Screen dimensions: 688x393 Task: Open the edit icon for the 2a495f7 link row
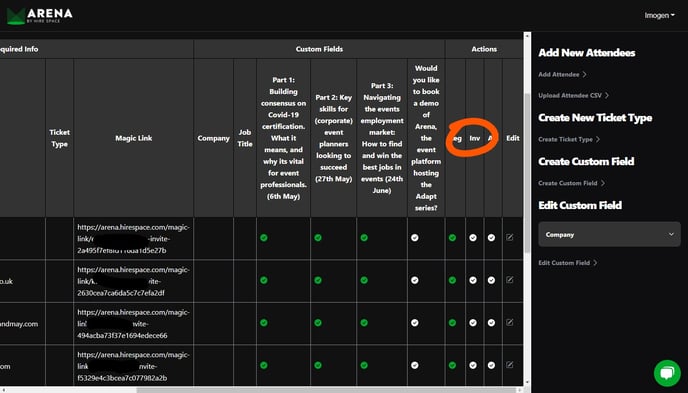509,237
